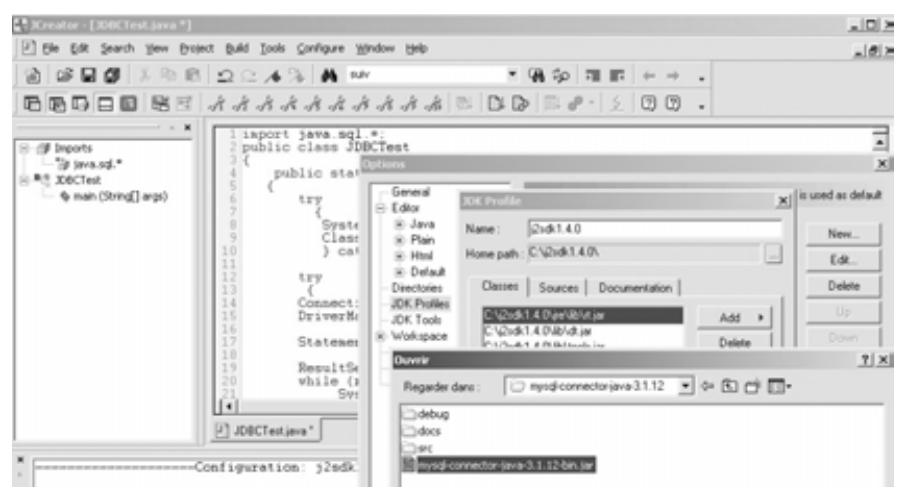The height and width of the screenshot is (494, 907).
Task: Click the Save All icon
Action: click(x=112, y=76)
